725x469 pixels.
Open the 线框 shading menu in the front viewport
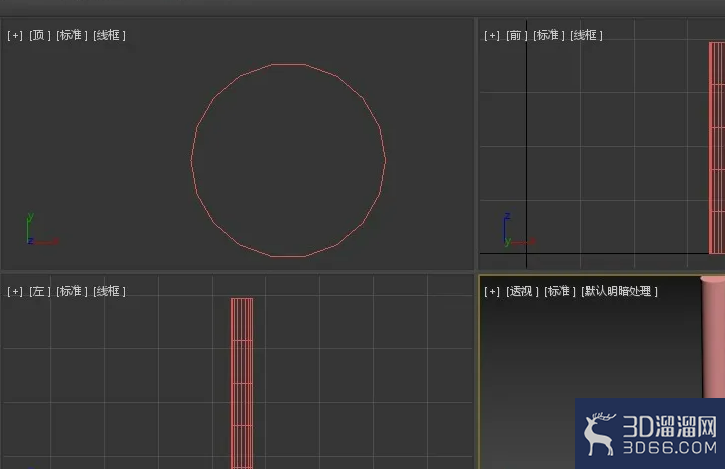click(x=586, y=35)
